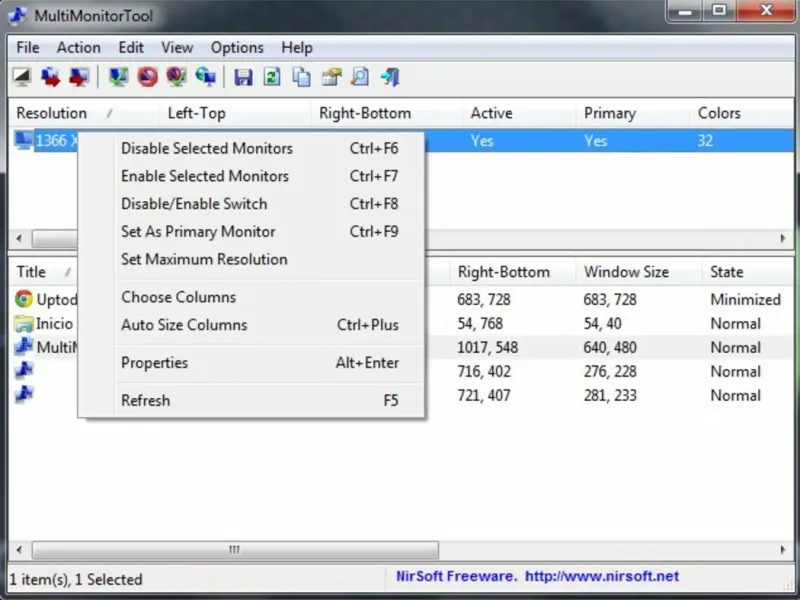Open the Action menu
800x600 pixels.
(79, 47)
